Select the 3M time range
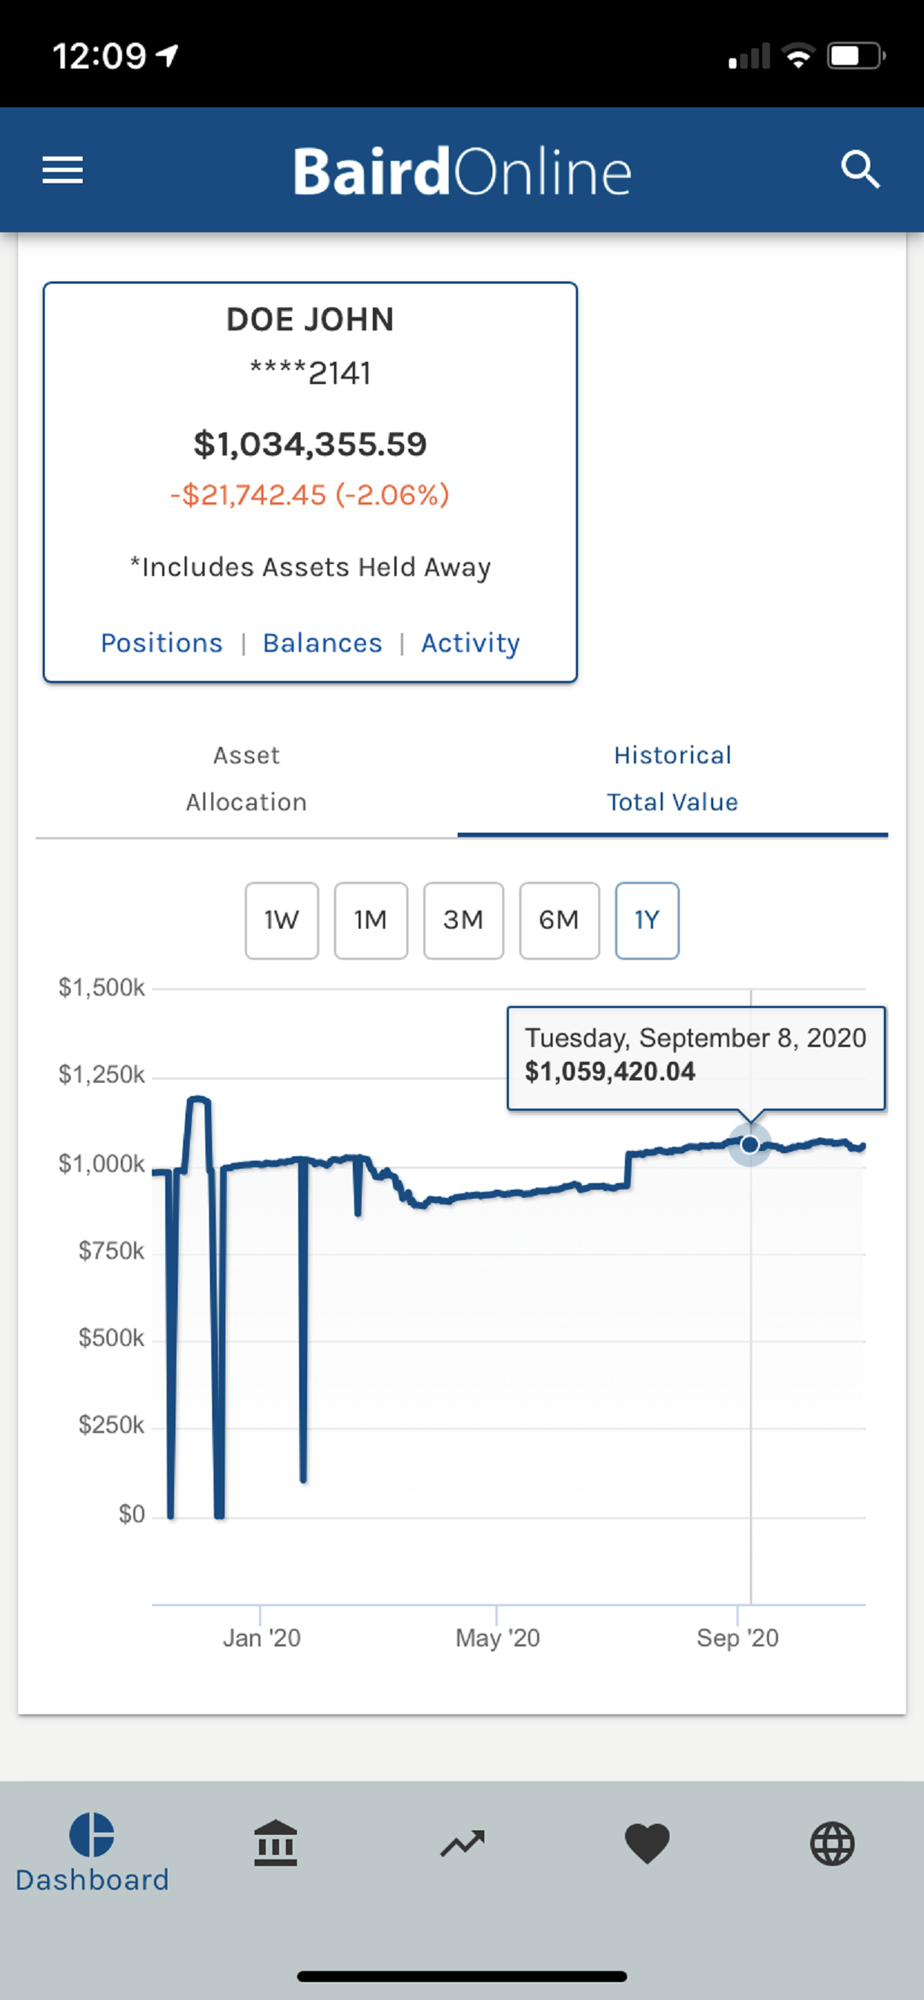Image resolution: width=924 pixels, height=2000 pixels. 463,920
